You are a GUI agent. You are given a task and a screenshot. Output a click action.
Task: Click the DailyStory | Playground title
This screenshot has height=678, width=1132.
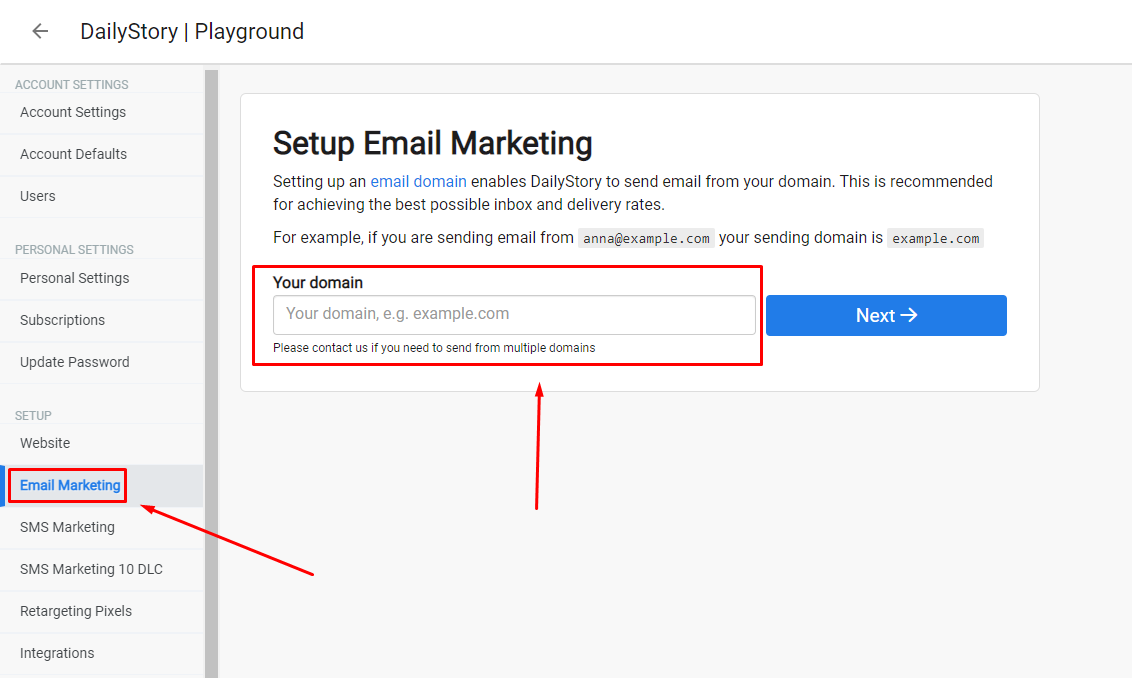192,32
